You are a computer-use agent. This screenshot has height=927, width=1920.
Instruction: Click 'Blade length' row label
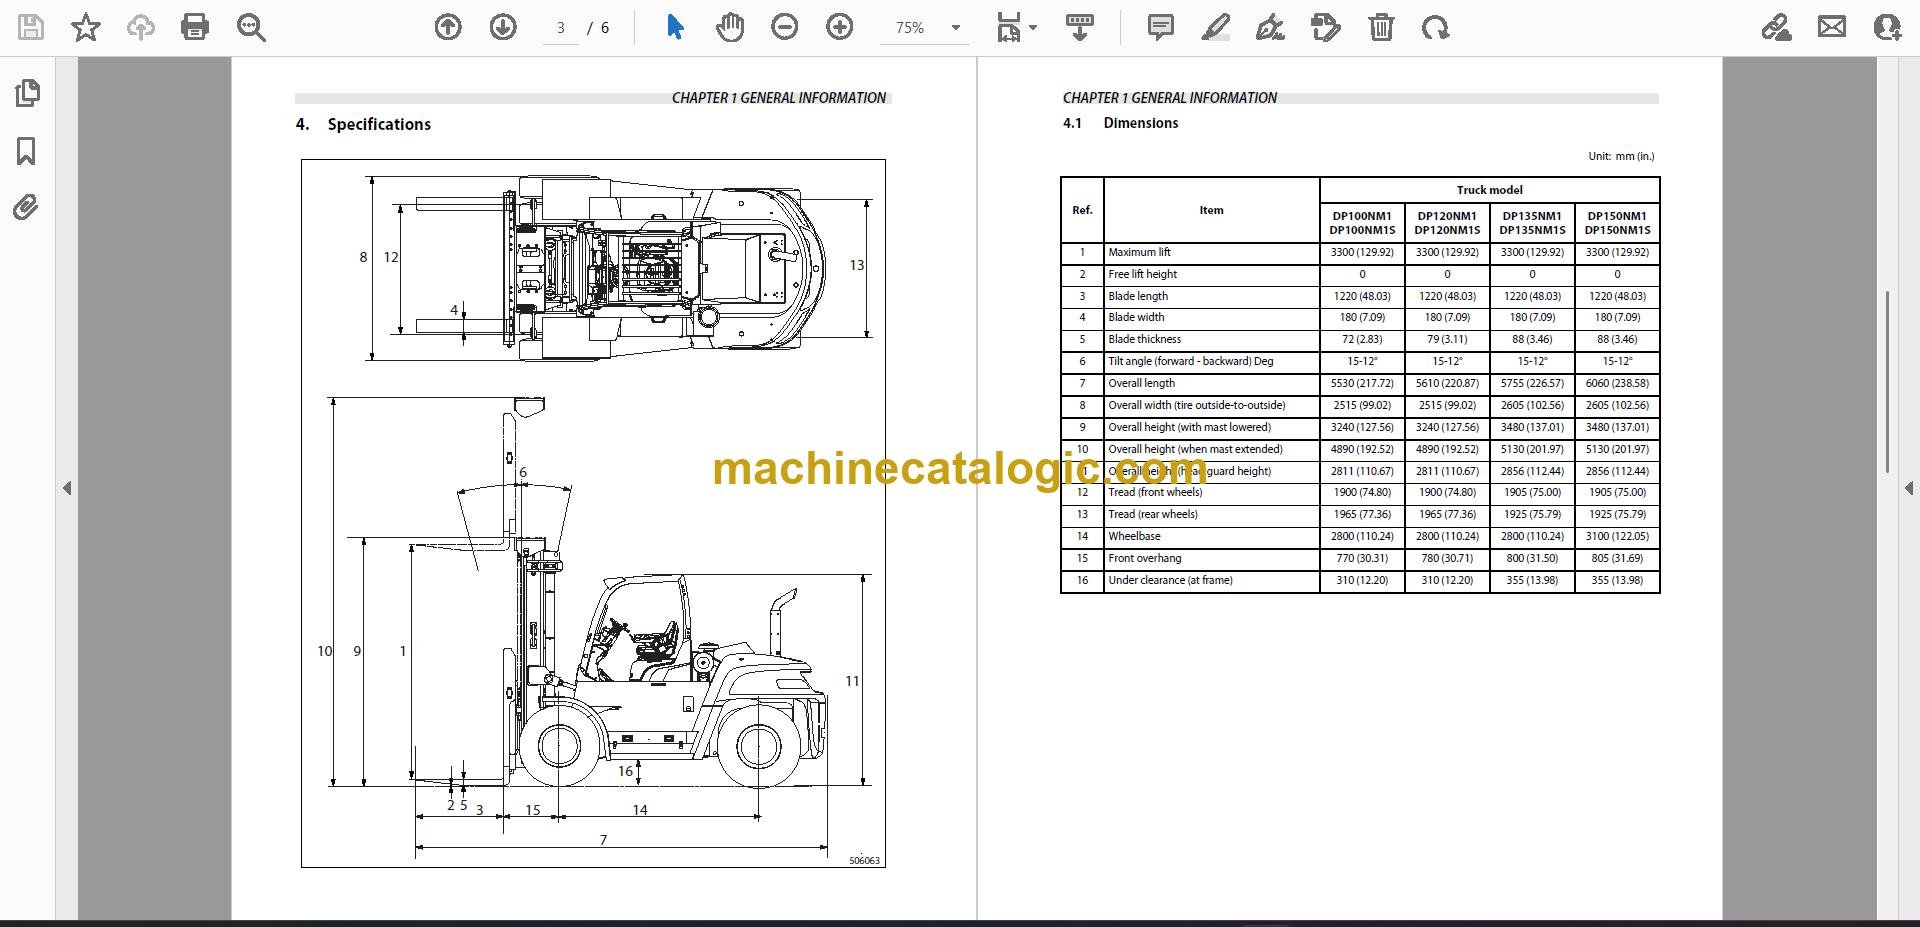click(x=1137, y=296)
